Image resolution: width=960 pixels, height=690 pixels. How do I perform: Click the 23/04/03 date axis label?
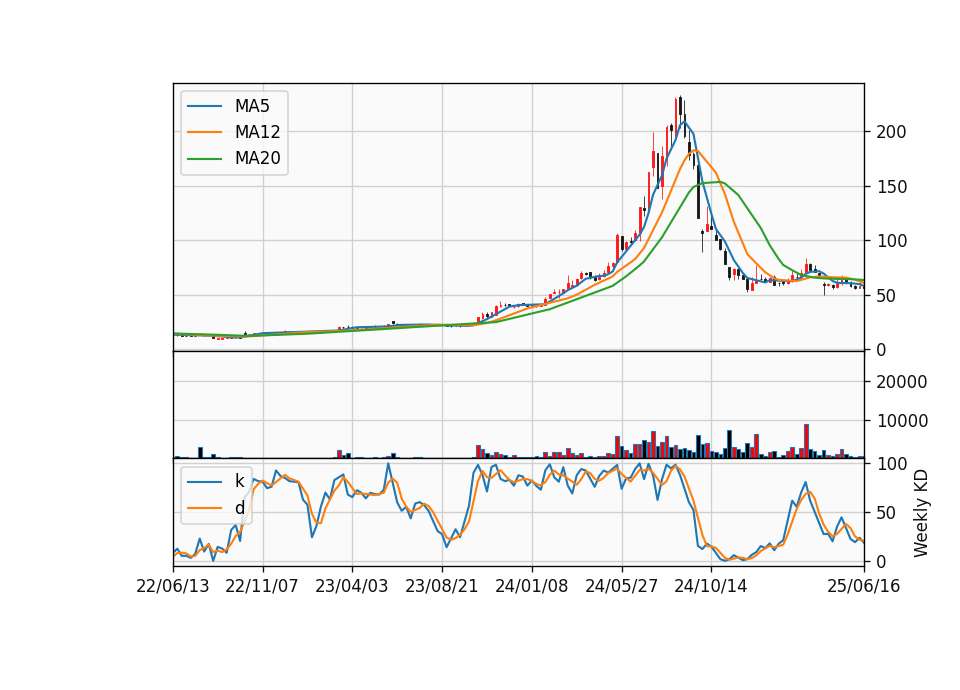pyautogui.click(x=351, y=586)
